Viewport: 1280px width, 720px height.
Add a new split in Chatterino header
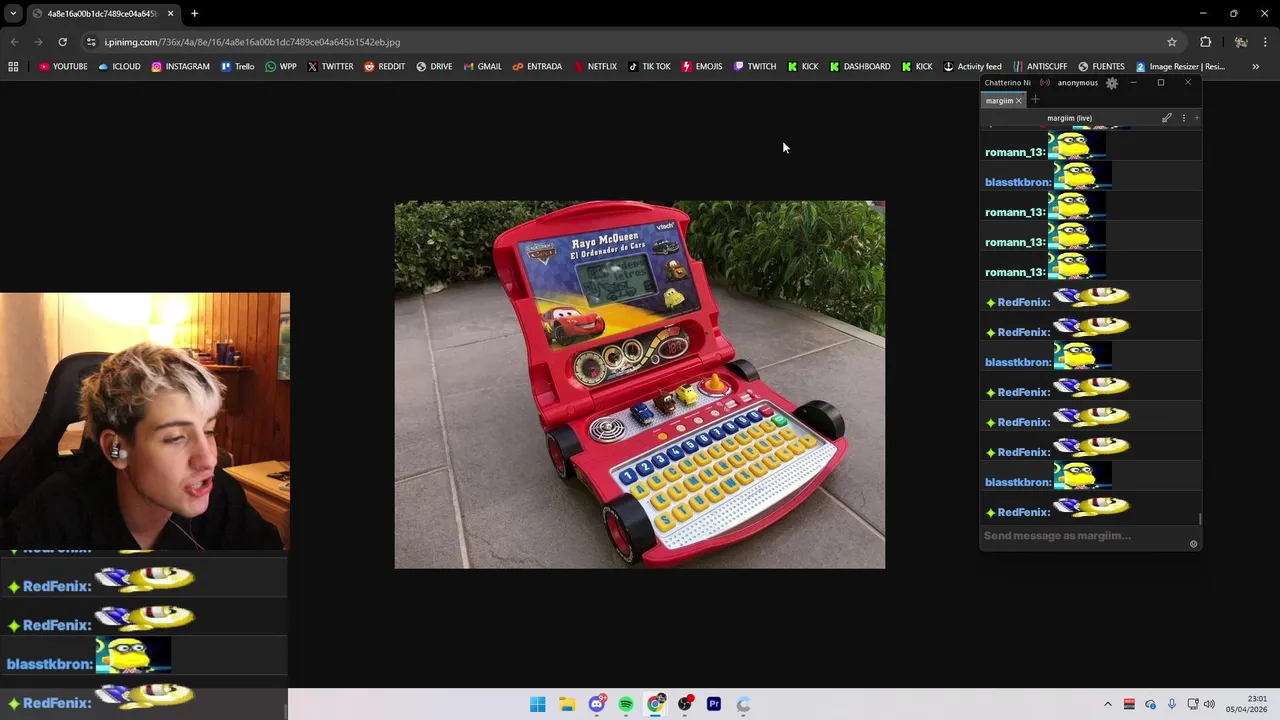[x=1196, y=118]
